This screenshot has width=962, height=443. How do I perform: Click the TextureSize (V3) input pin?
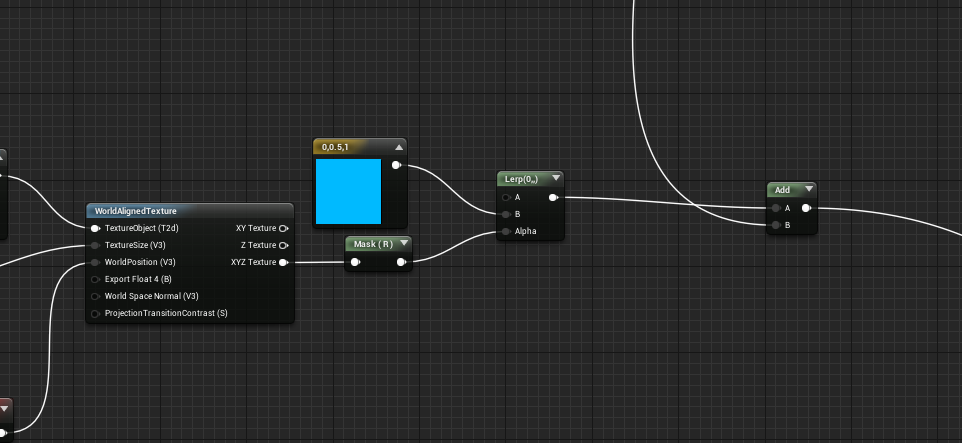(x=95, y=245)
